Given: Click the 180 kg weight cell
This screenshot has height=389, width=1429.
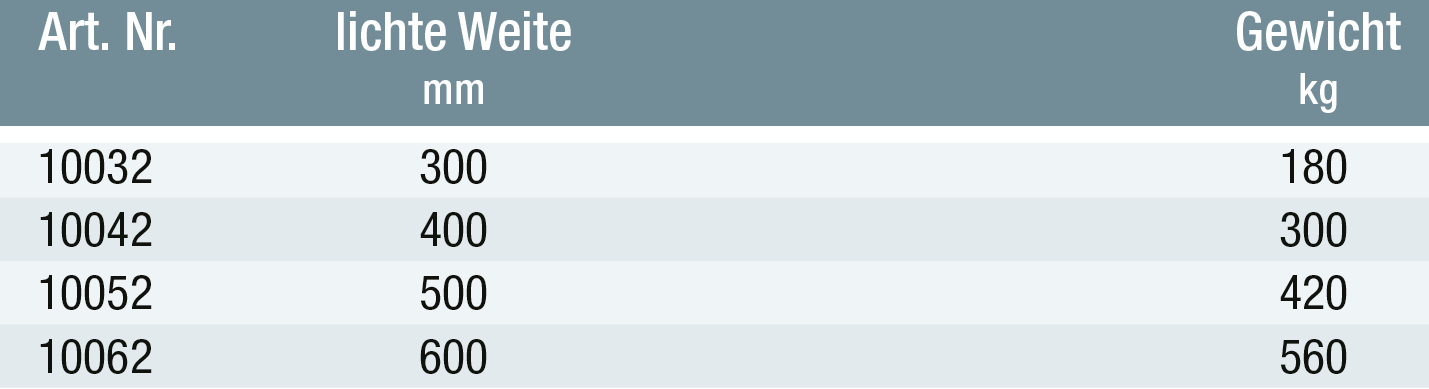Looking at the screenshot, I should [x=1315, y=169].
